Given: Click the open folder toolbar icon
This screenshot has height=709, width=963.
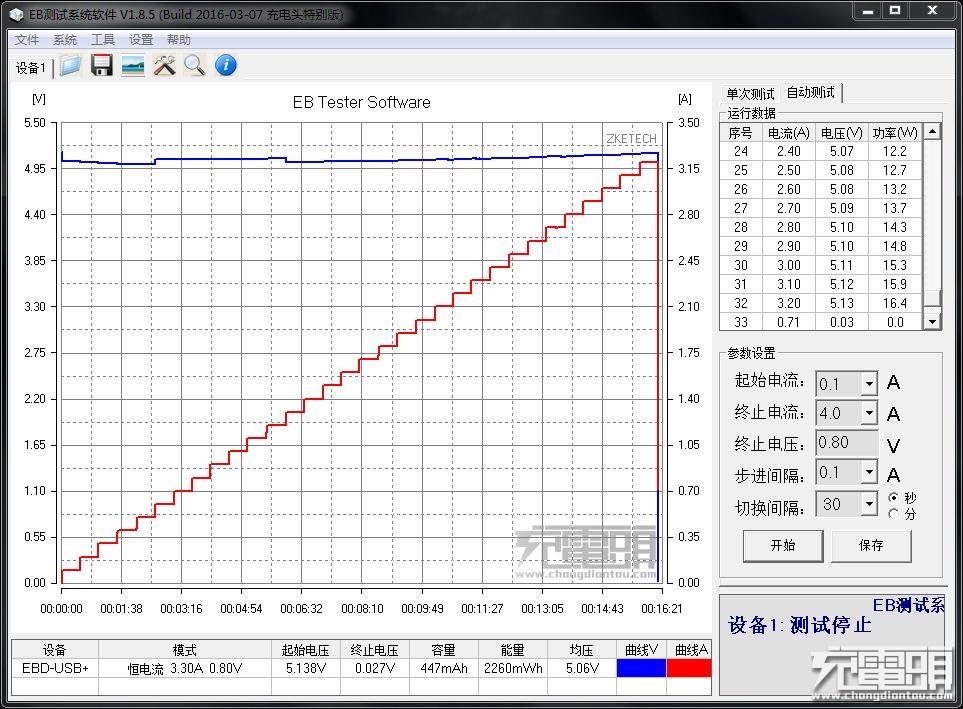Looking at the screenshot, I should coord(70,66).
